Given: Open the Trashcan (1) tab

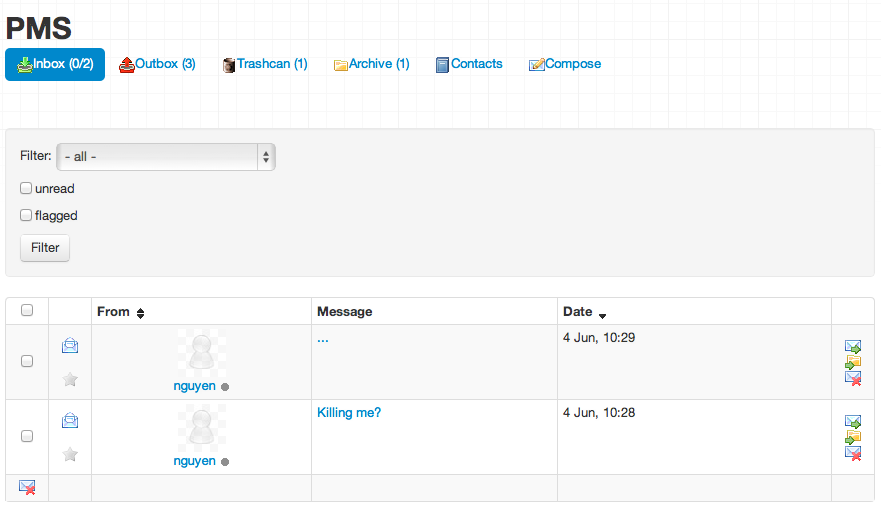Looking at the screenshot, I should [265, 64].
